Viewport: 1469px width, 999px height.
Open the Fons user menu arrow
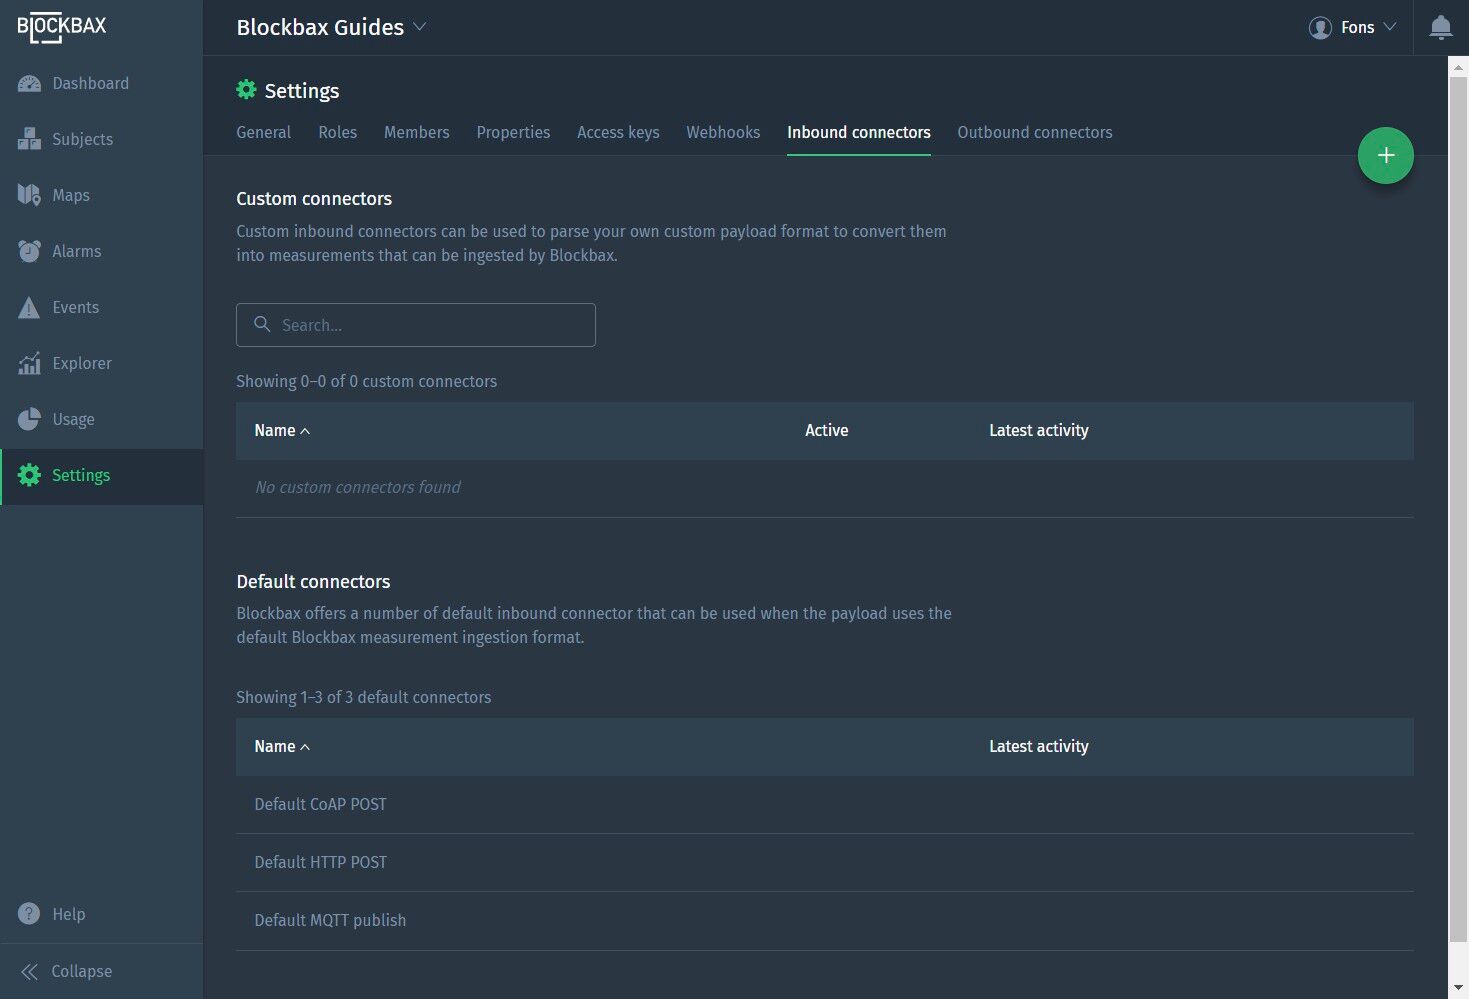[1389, 27]
